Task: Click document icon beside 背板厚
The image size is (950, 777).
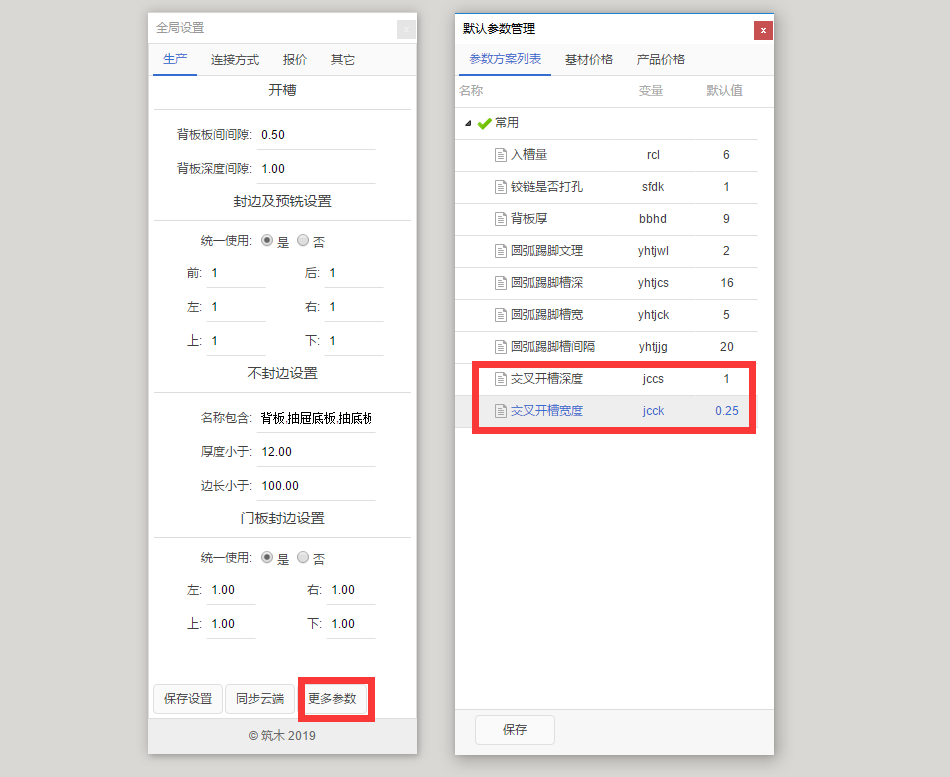Action: (x=501, y=219)
